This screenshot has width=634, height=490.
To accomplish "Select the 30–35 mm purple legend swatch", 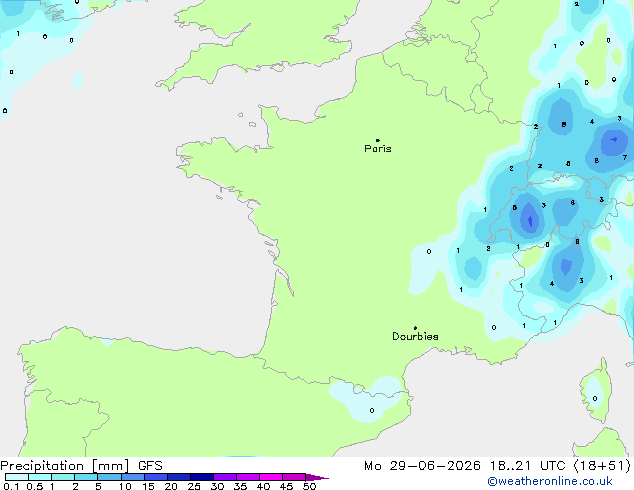I will (x=225, y=477).
